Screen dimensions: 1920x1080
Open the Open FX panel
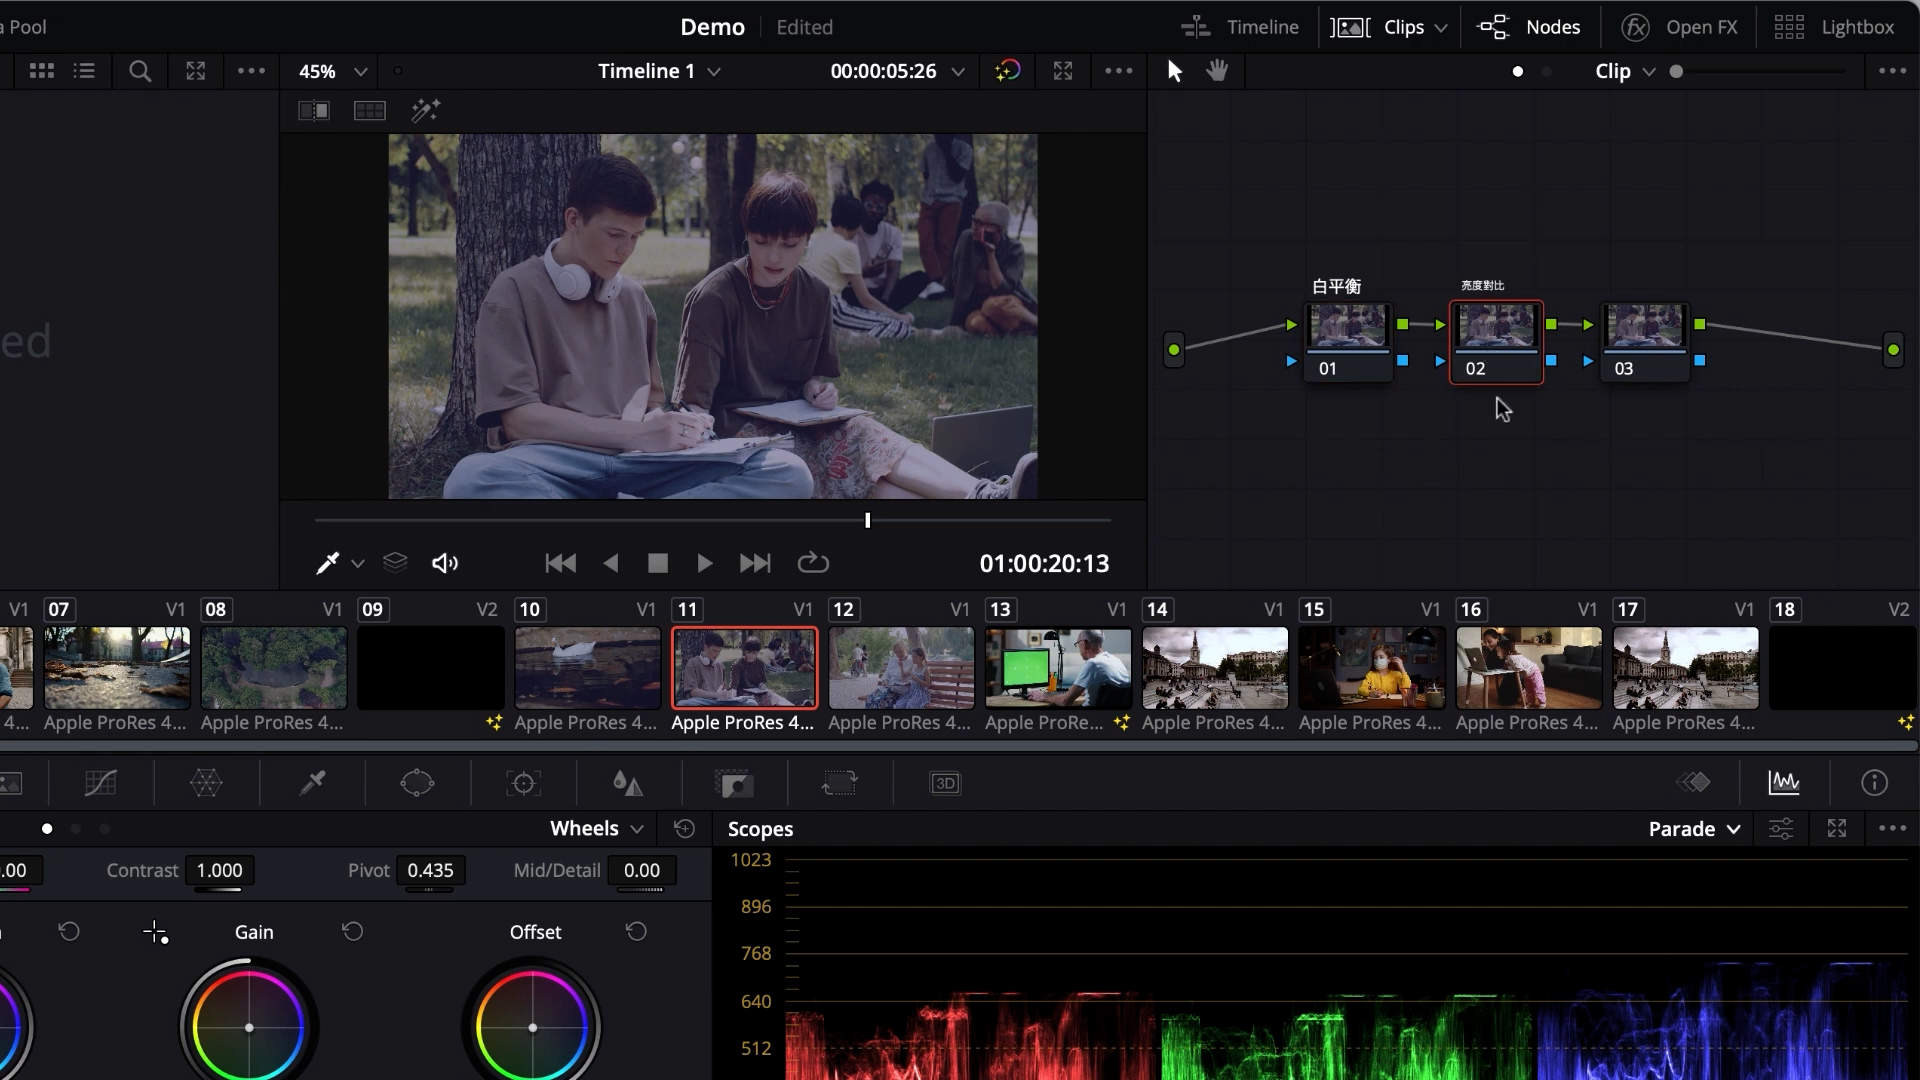pos(1700,27)
